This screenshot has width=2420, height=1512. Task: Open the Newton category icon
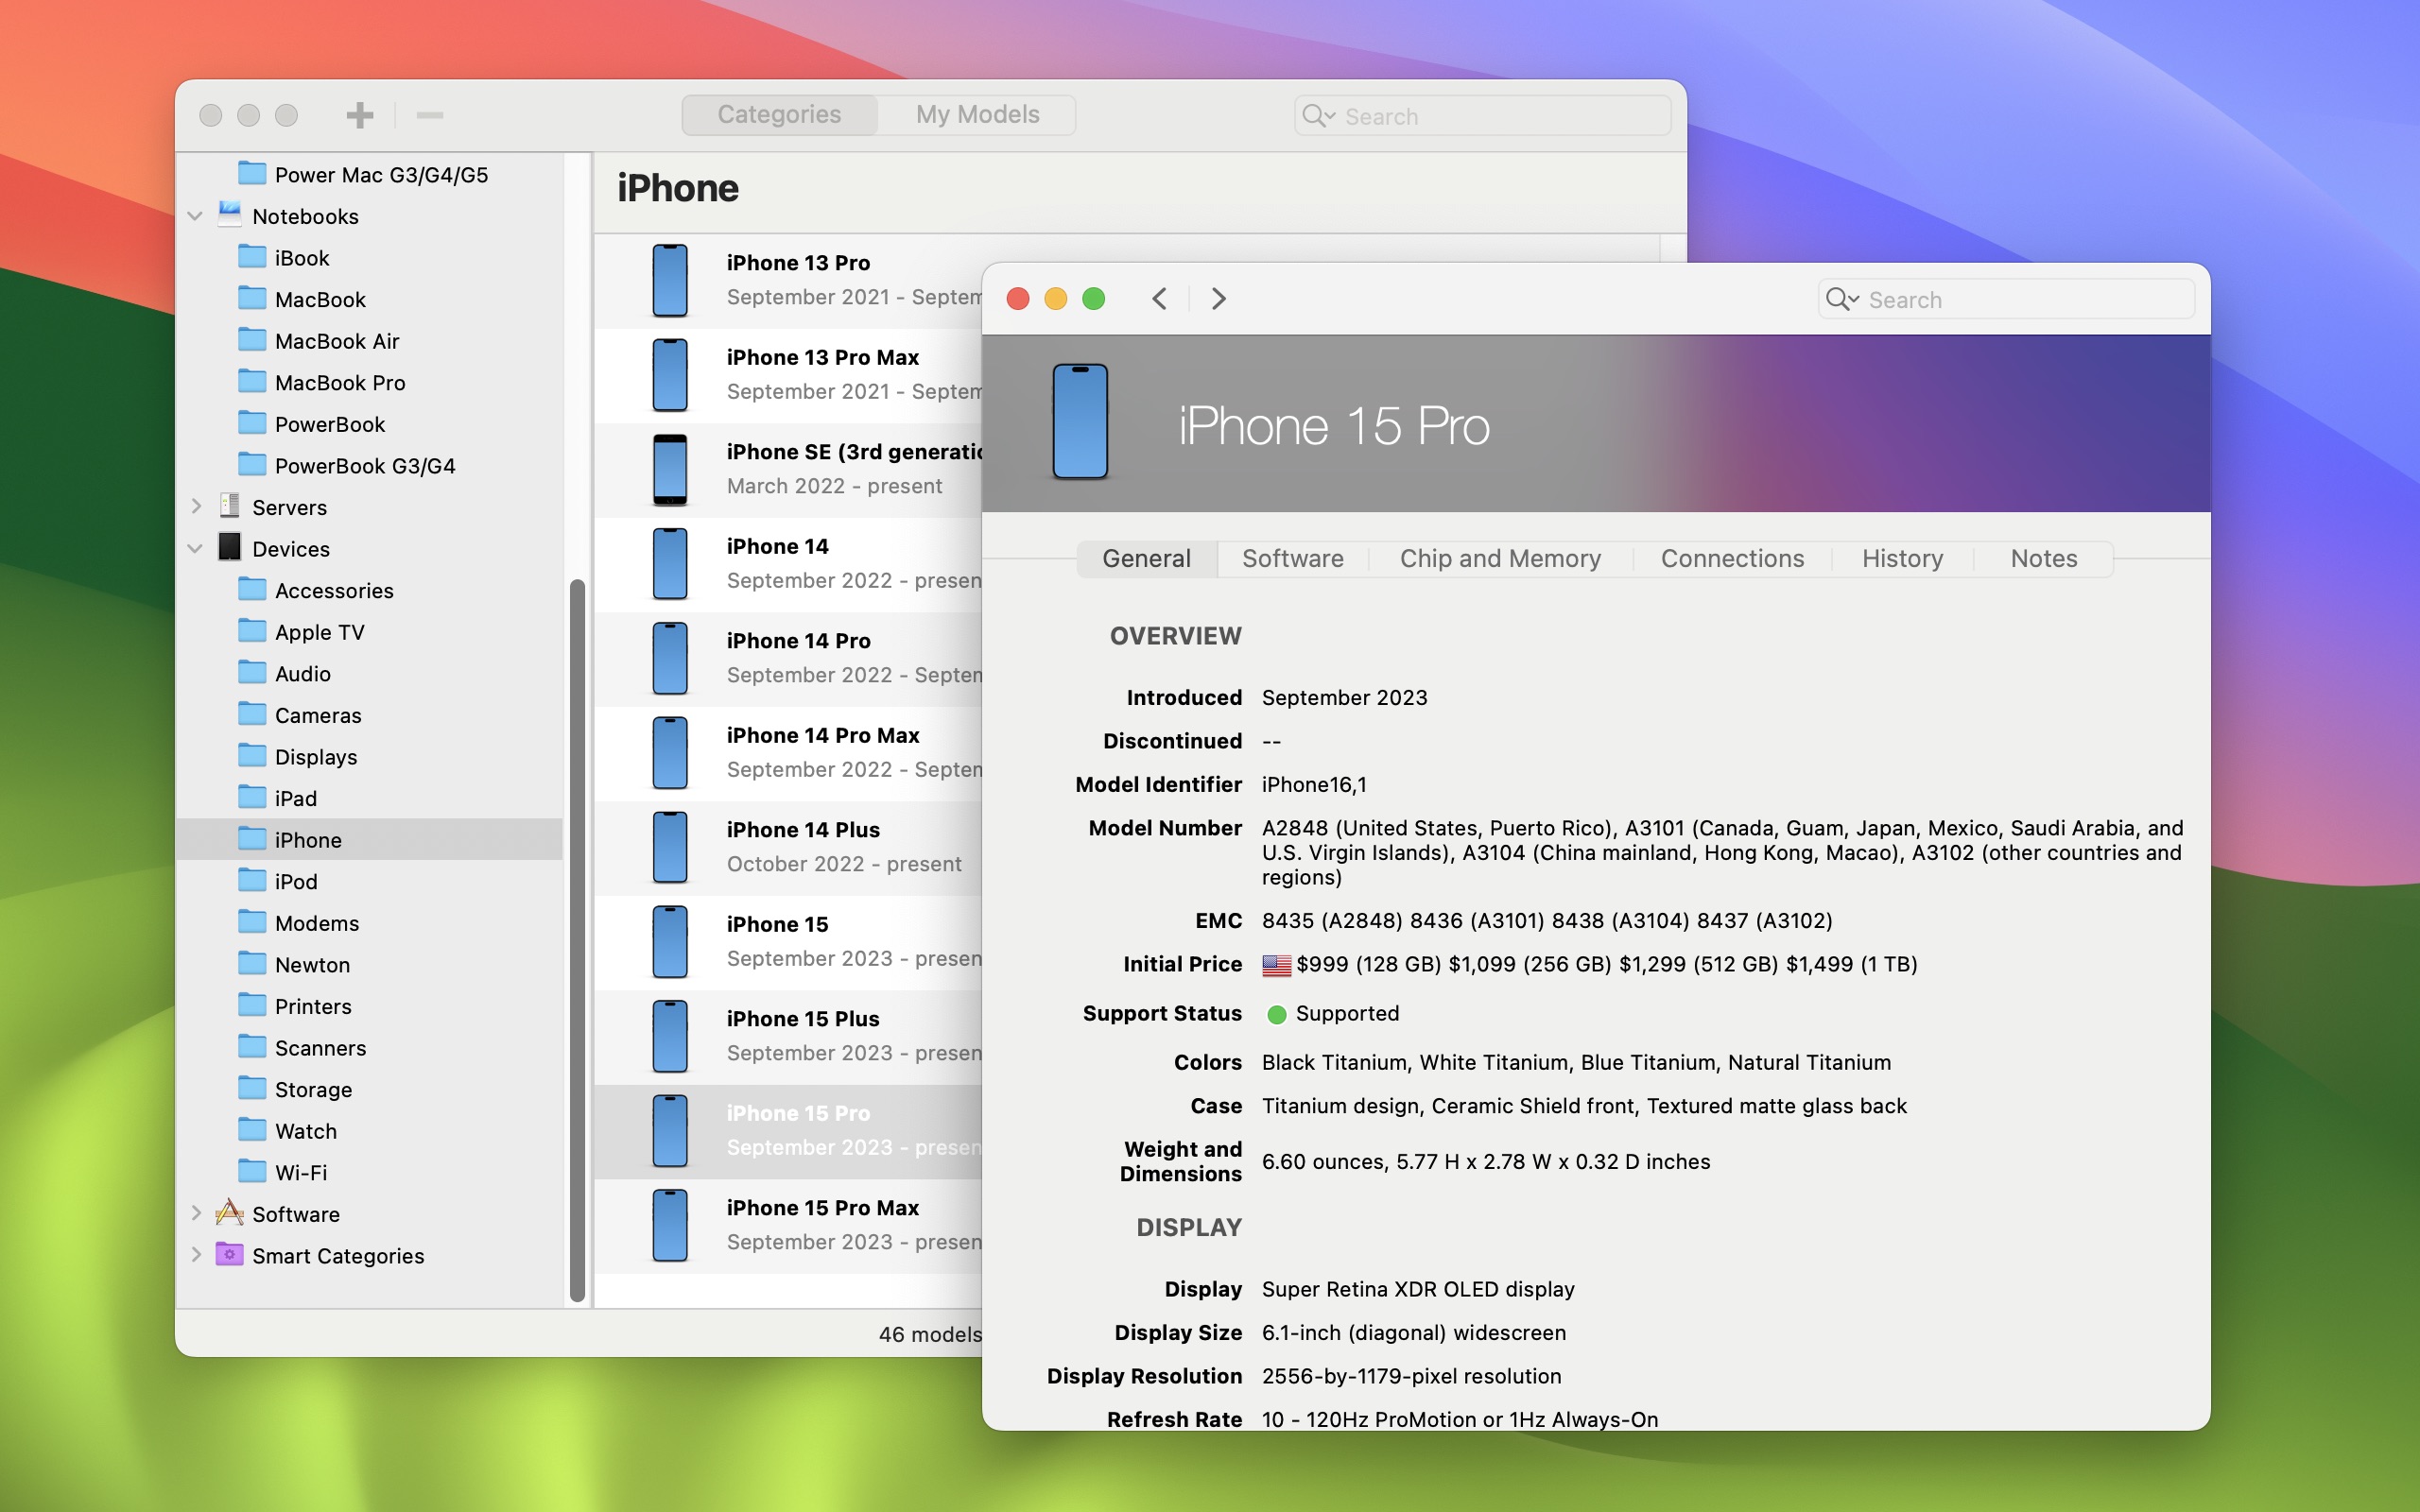click(250, 963)
